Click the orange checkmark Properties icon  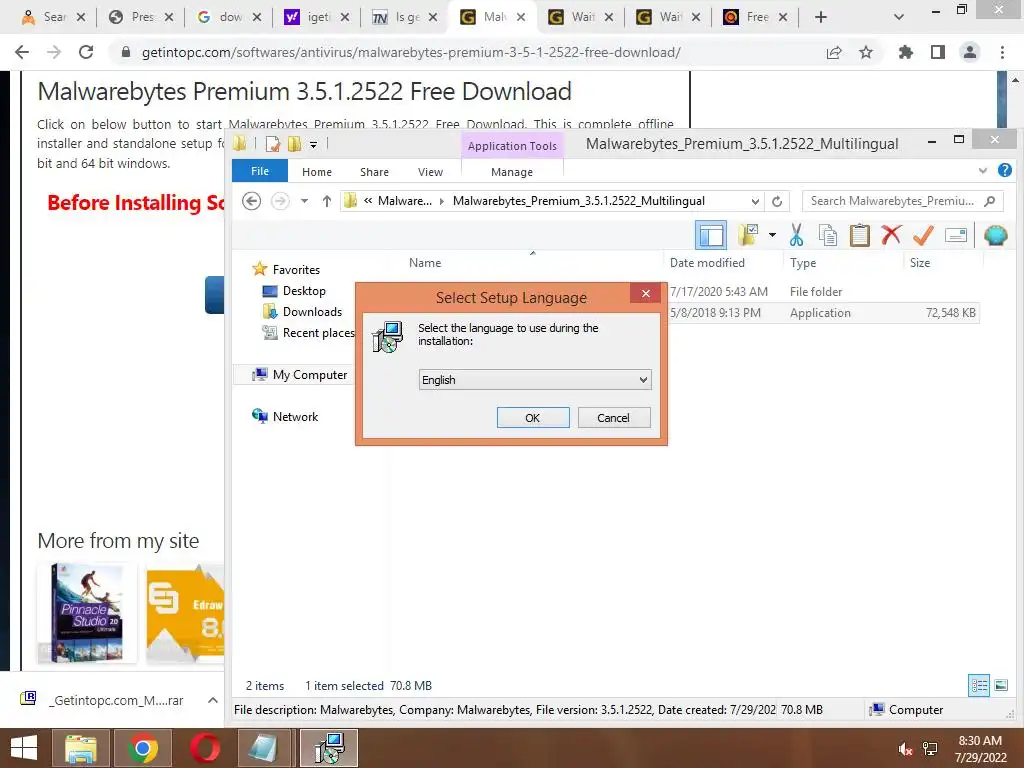pos(923,235)
